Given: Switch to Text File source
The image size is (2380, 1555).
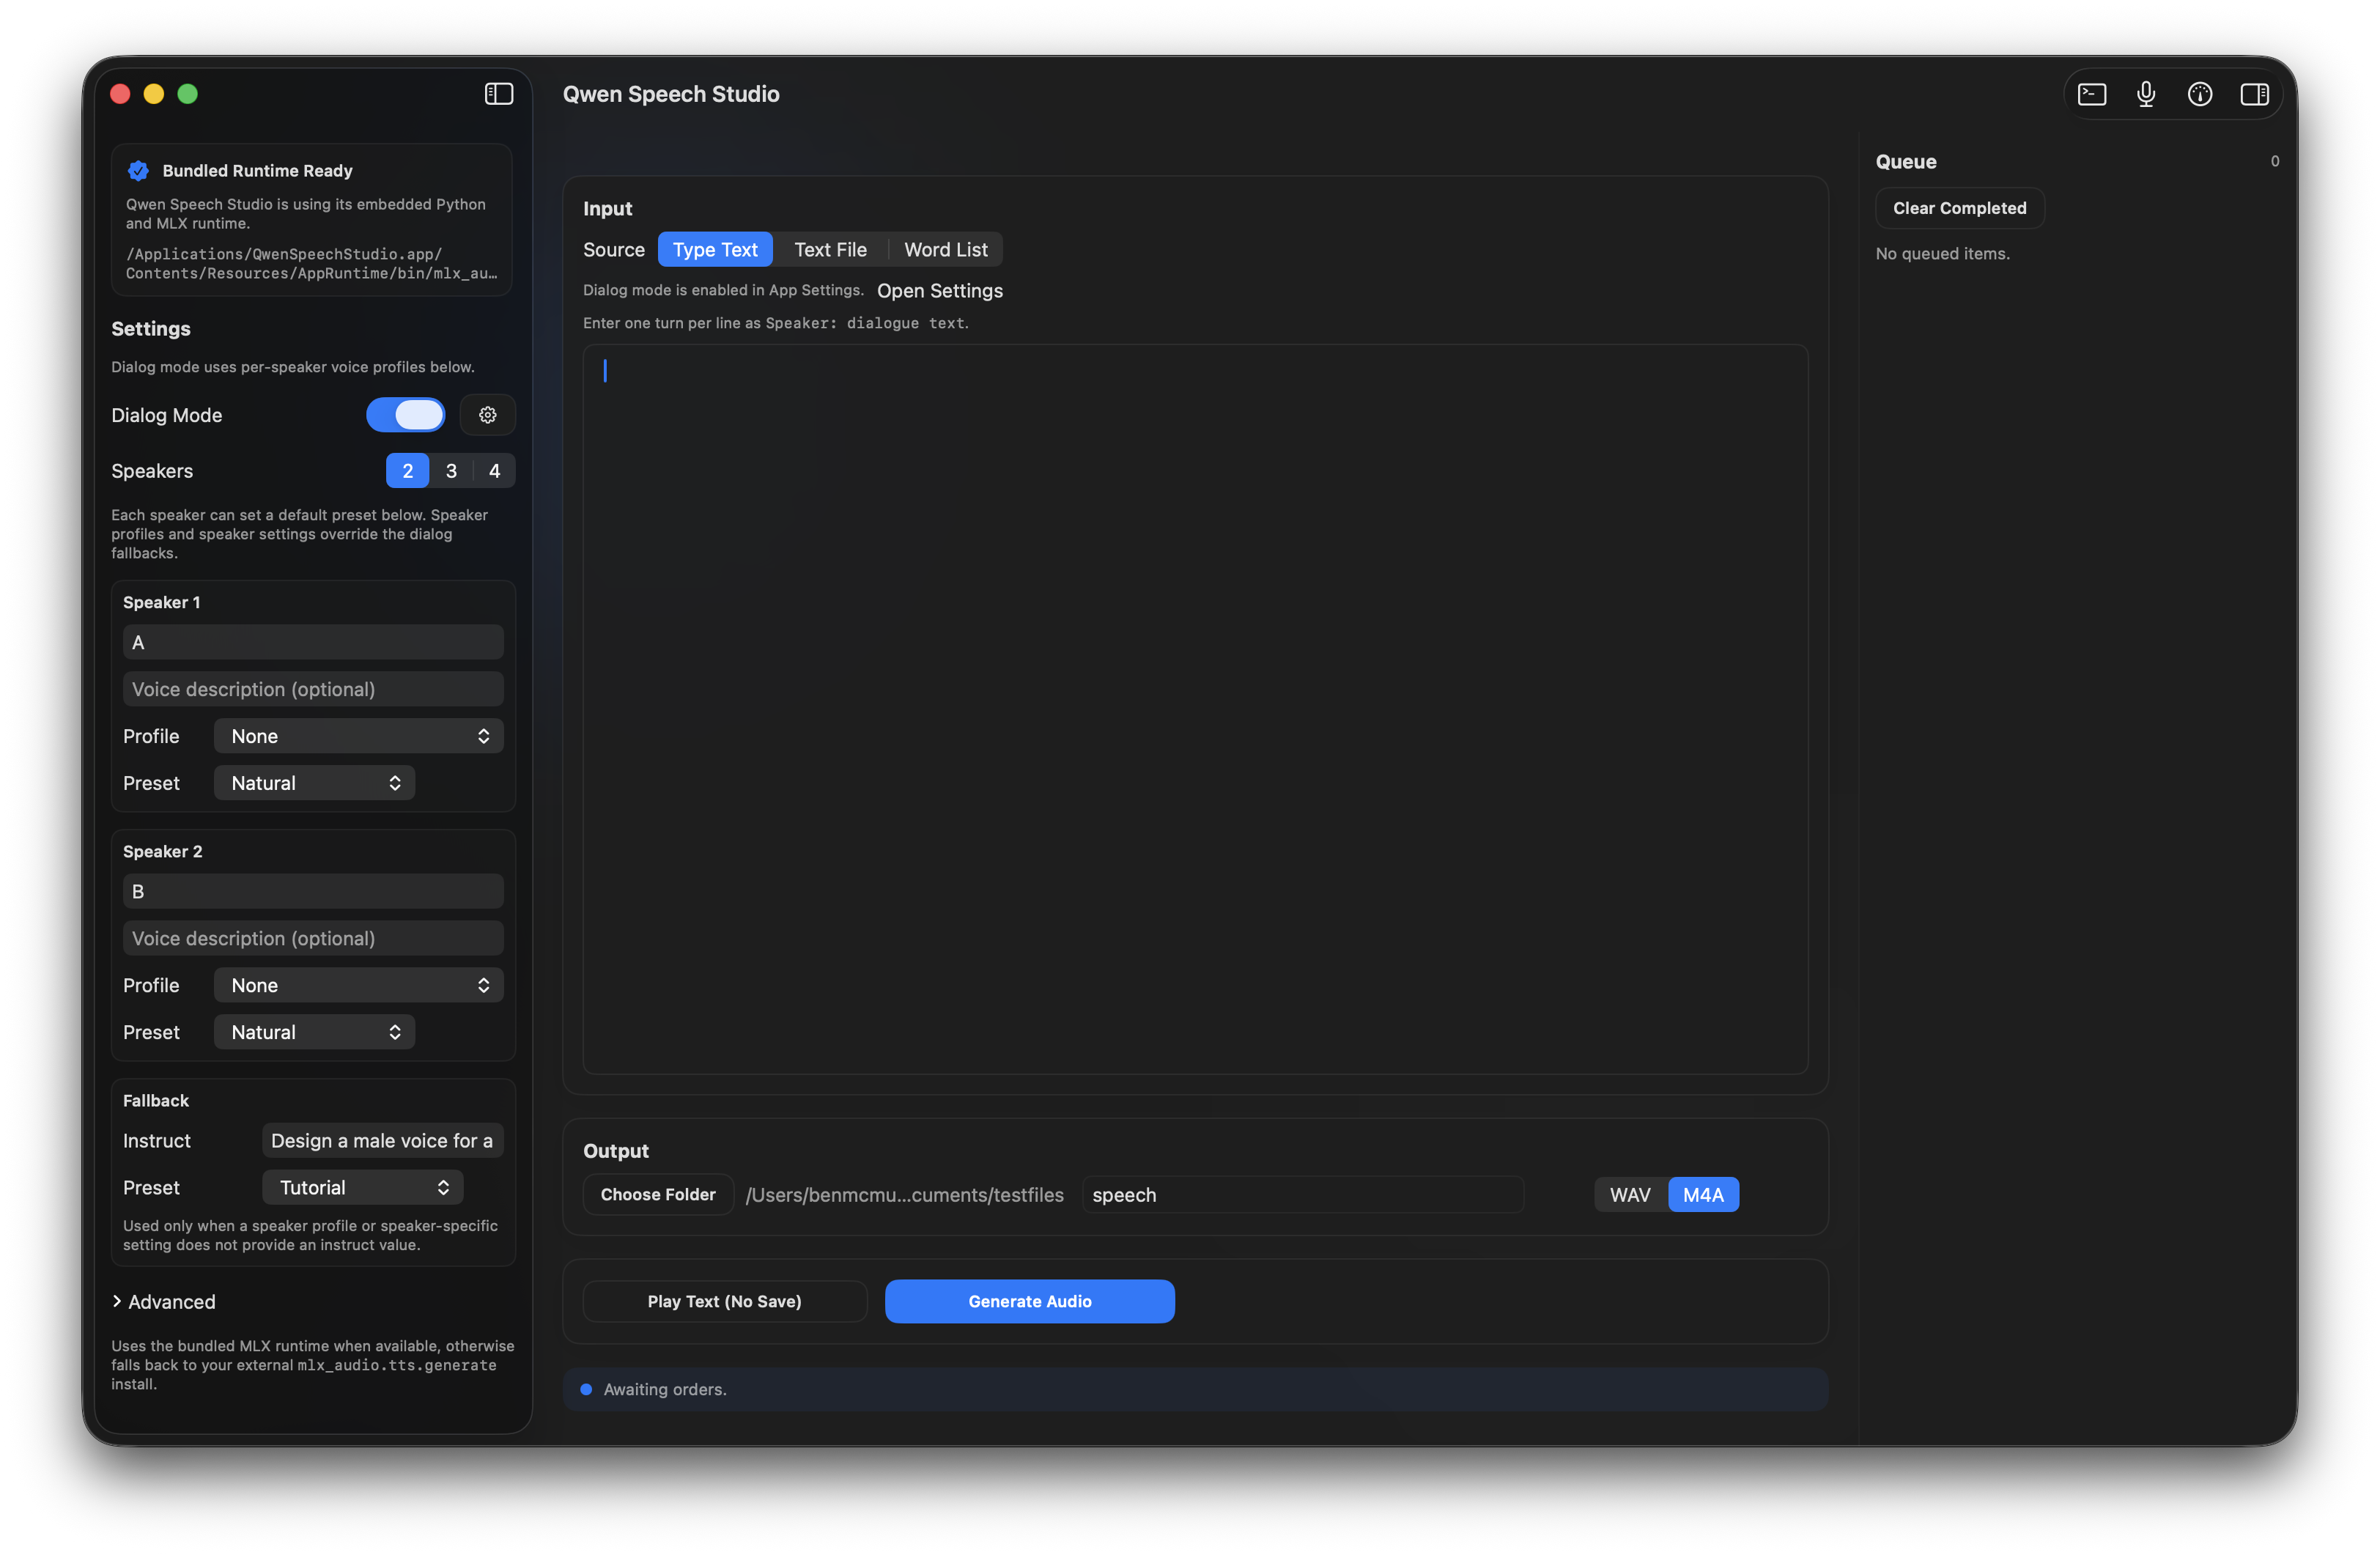Looking at the screenshot, I should click(830, 250).
